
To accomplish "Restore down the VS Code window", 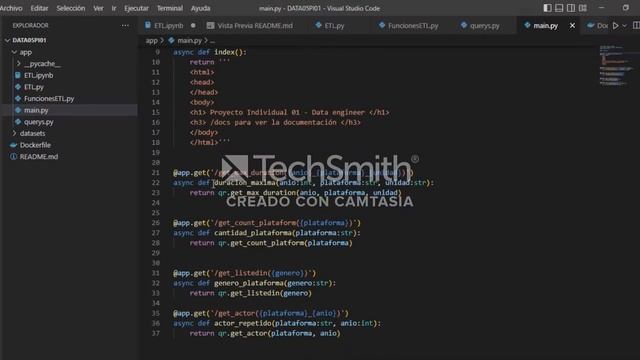I will pyautogui.click(x=625, y=8).
